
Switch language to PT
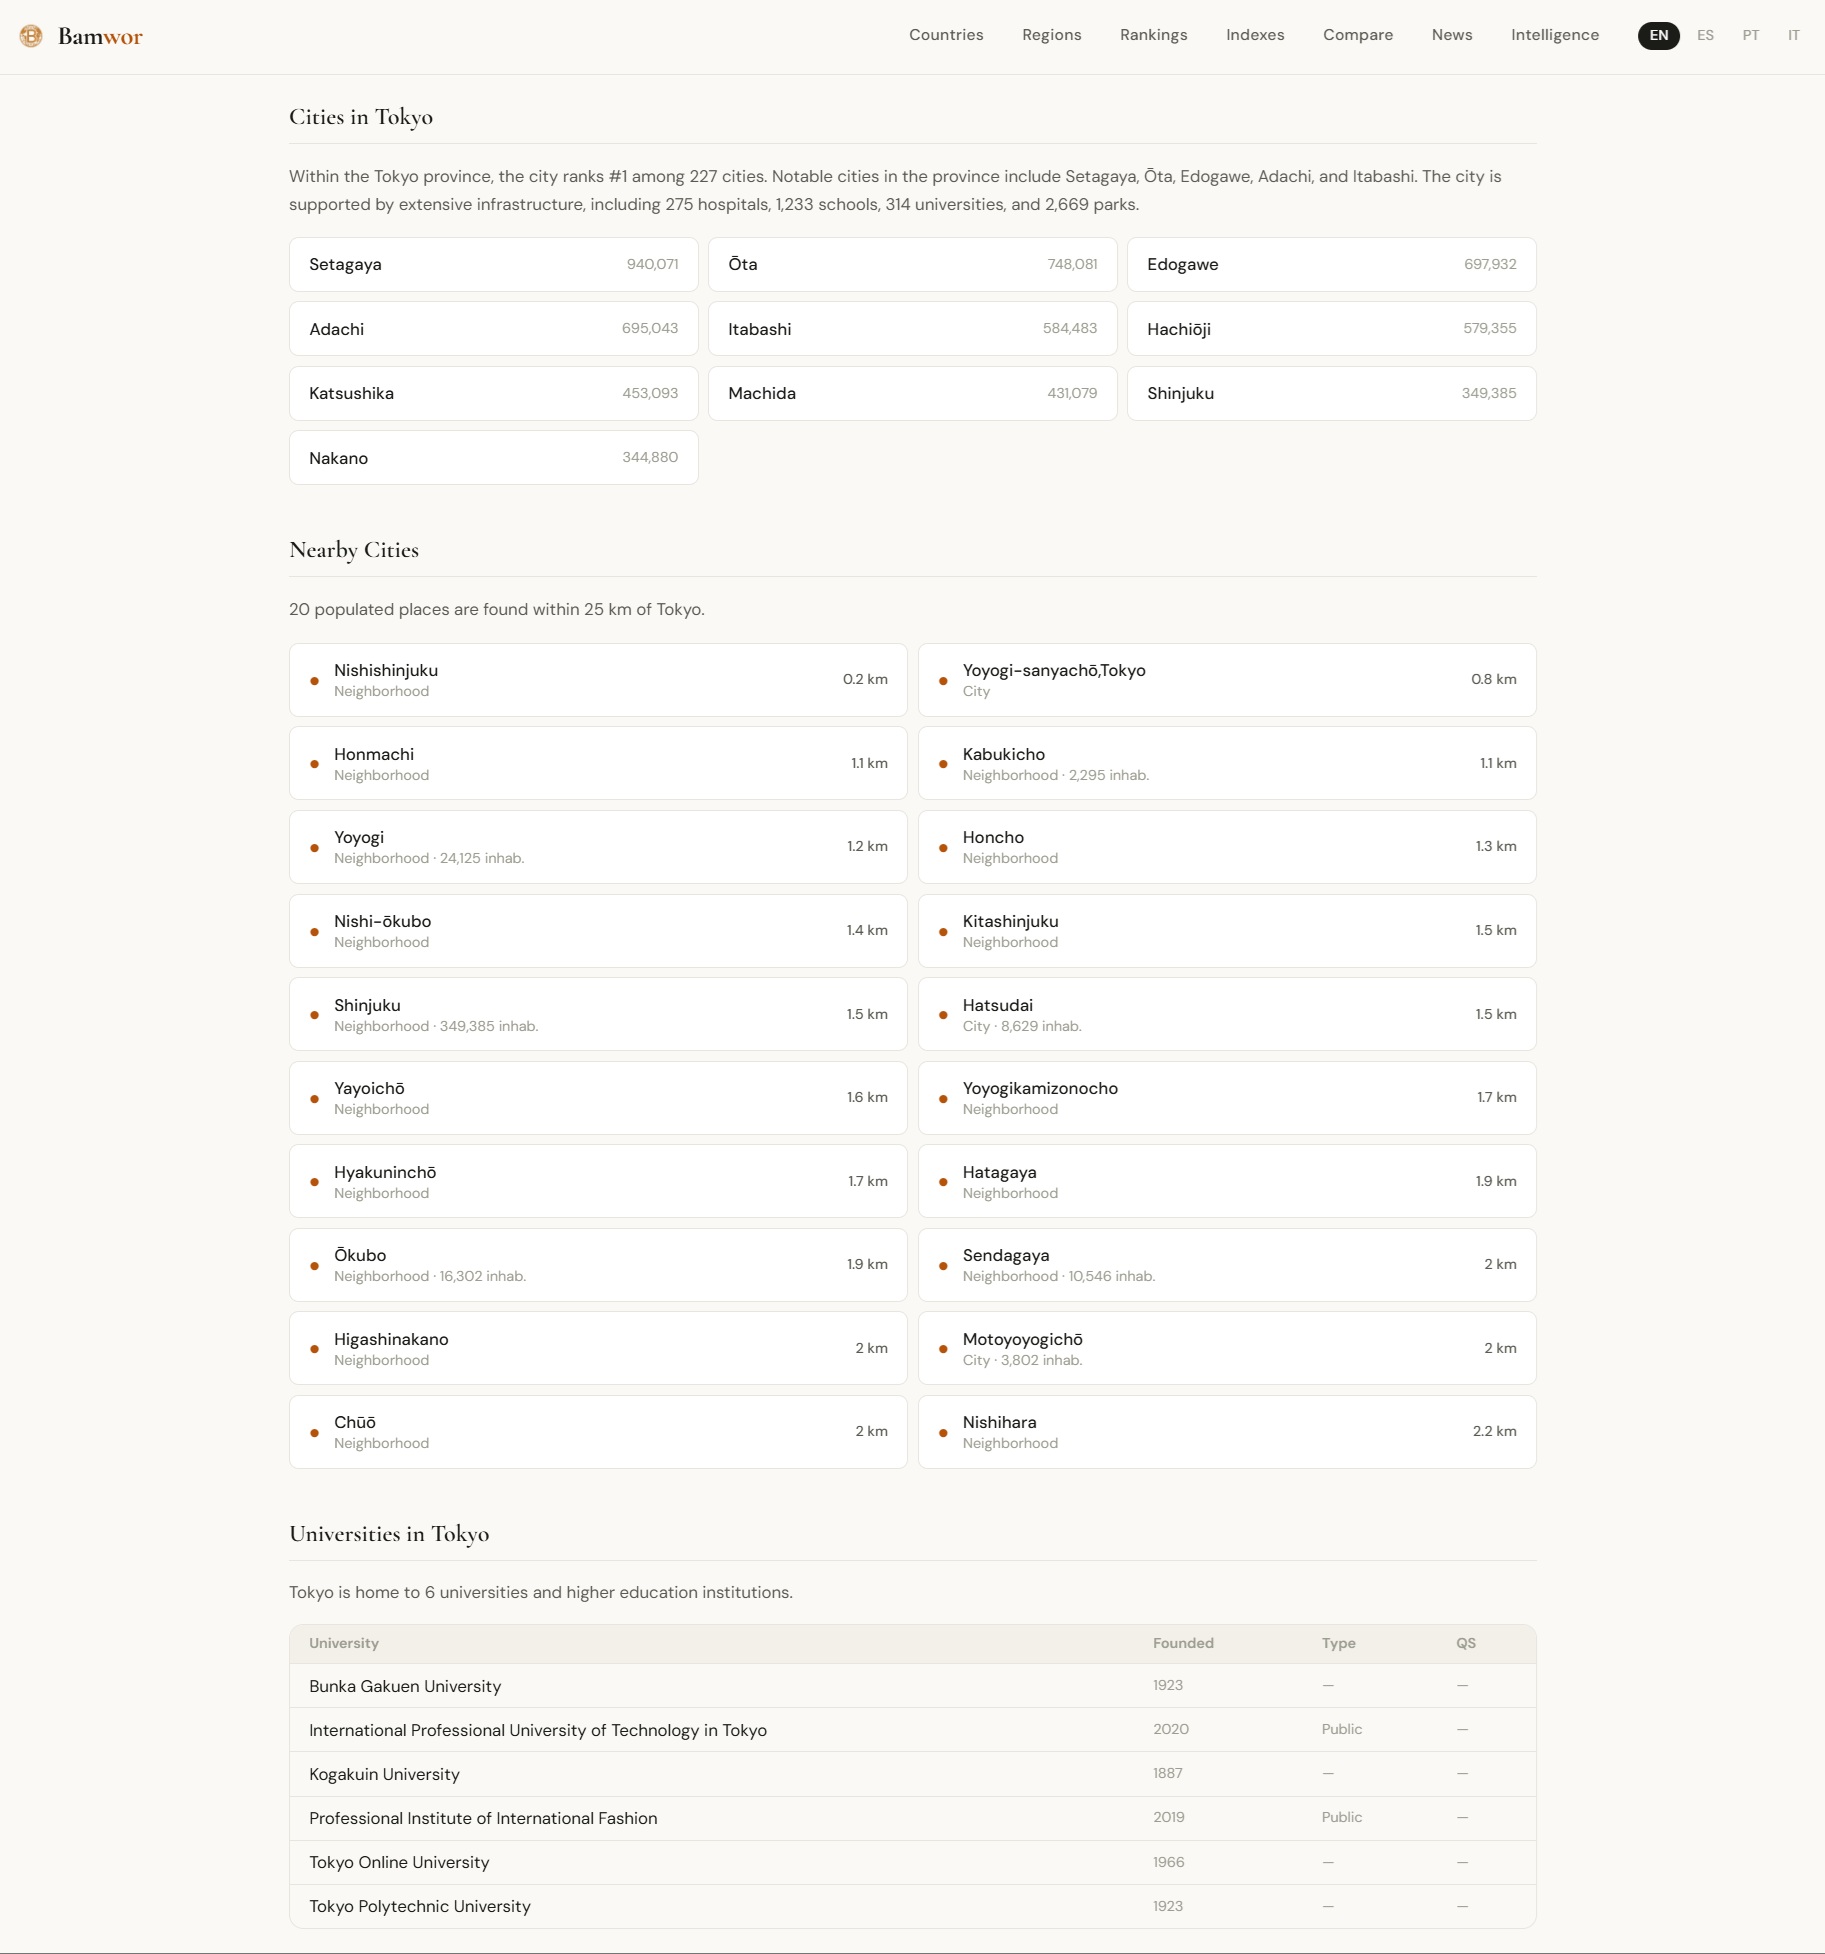pos(1751,35)
